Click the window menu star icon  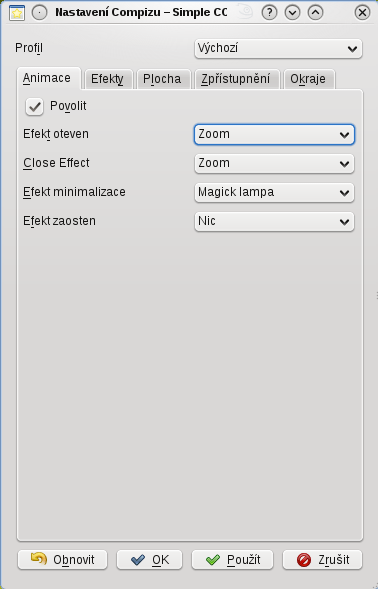click(17, 13)
